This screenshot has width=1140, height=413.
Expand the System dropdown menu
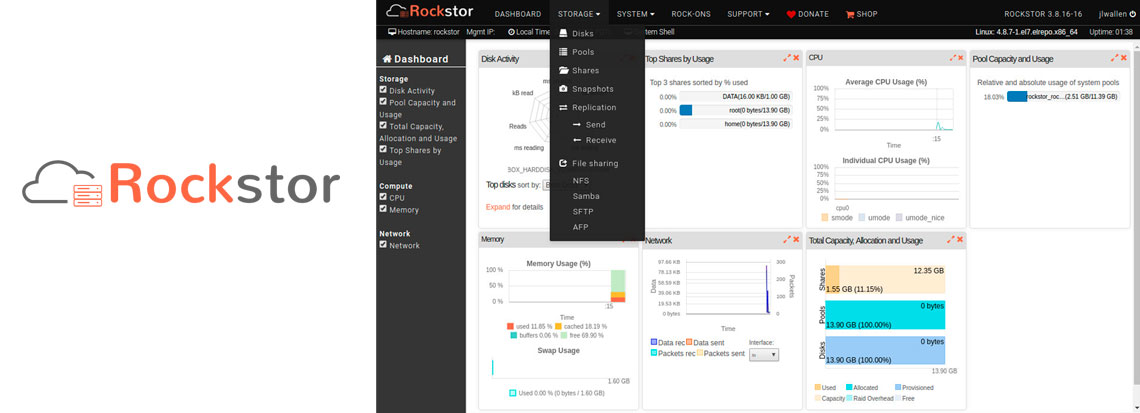coord(635,14)
